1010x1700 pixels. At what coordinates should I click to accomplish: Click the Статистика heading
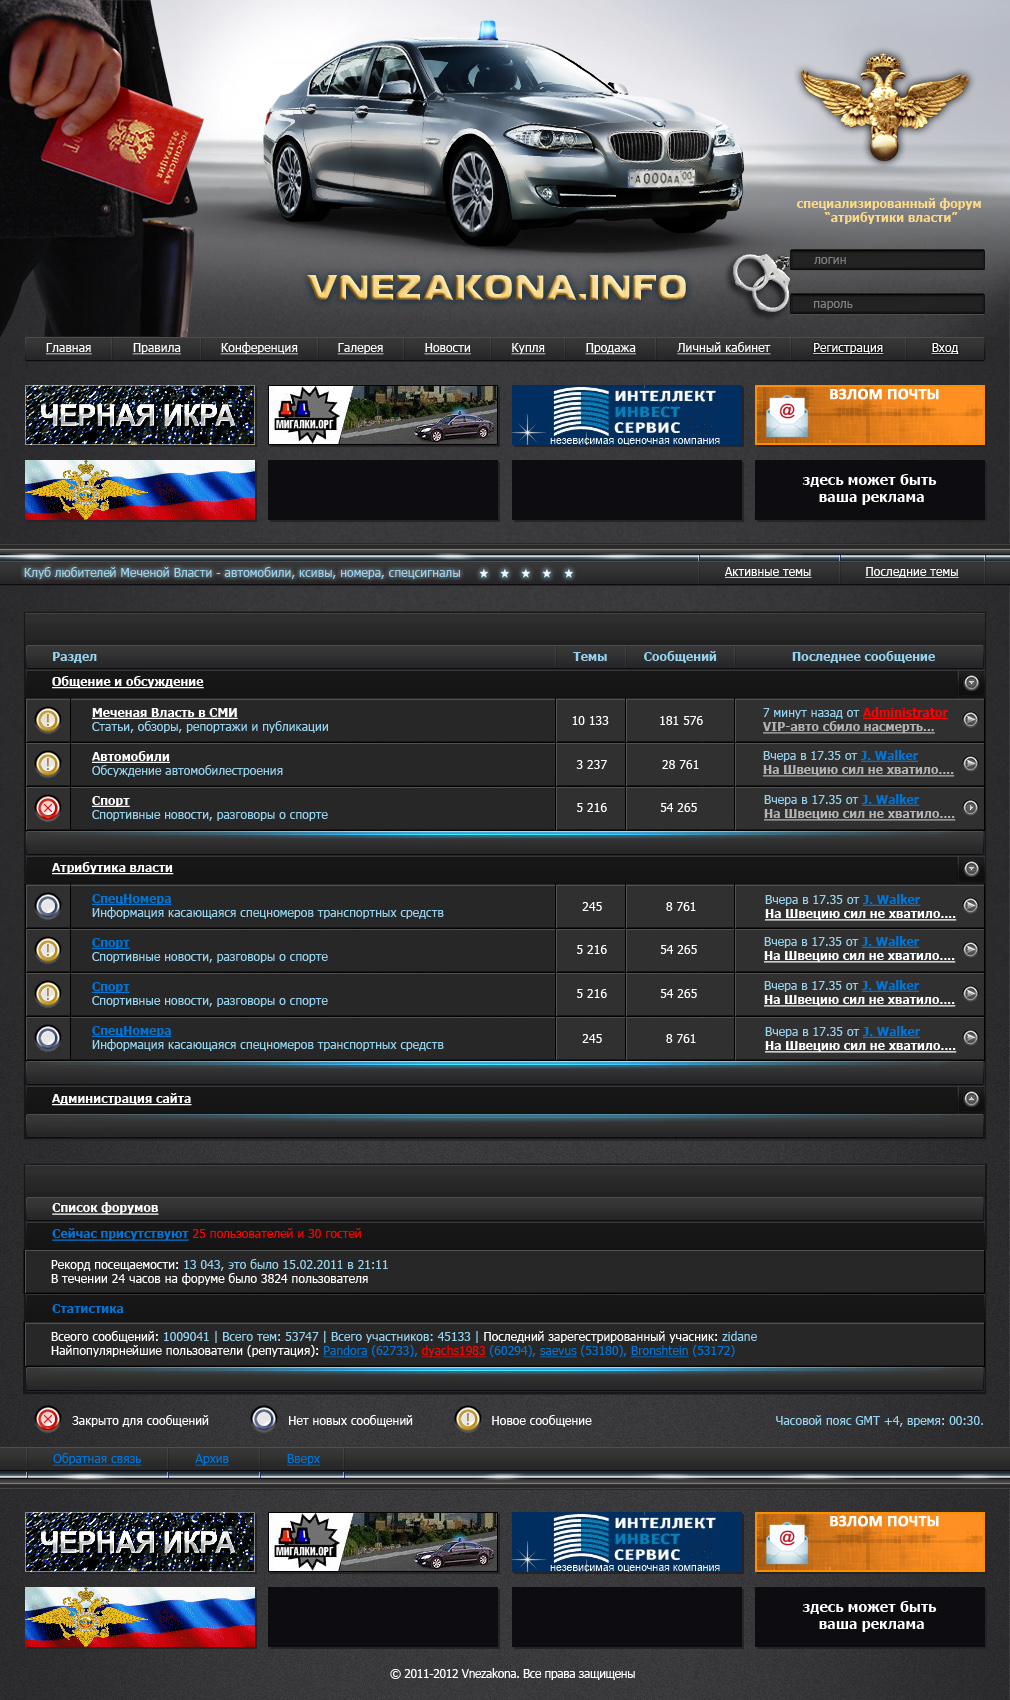(x=88, y=1309)
